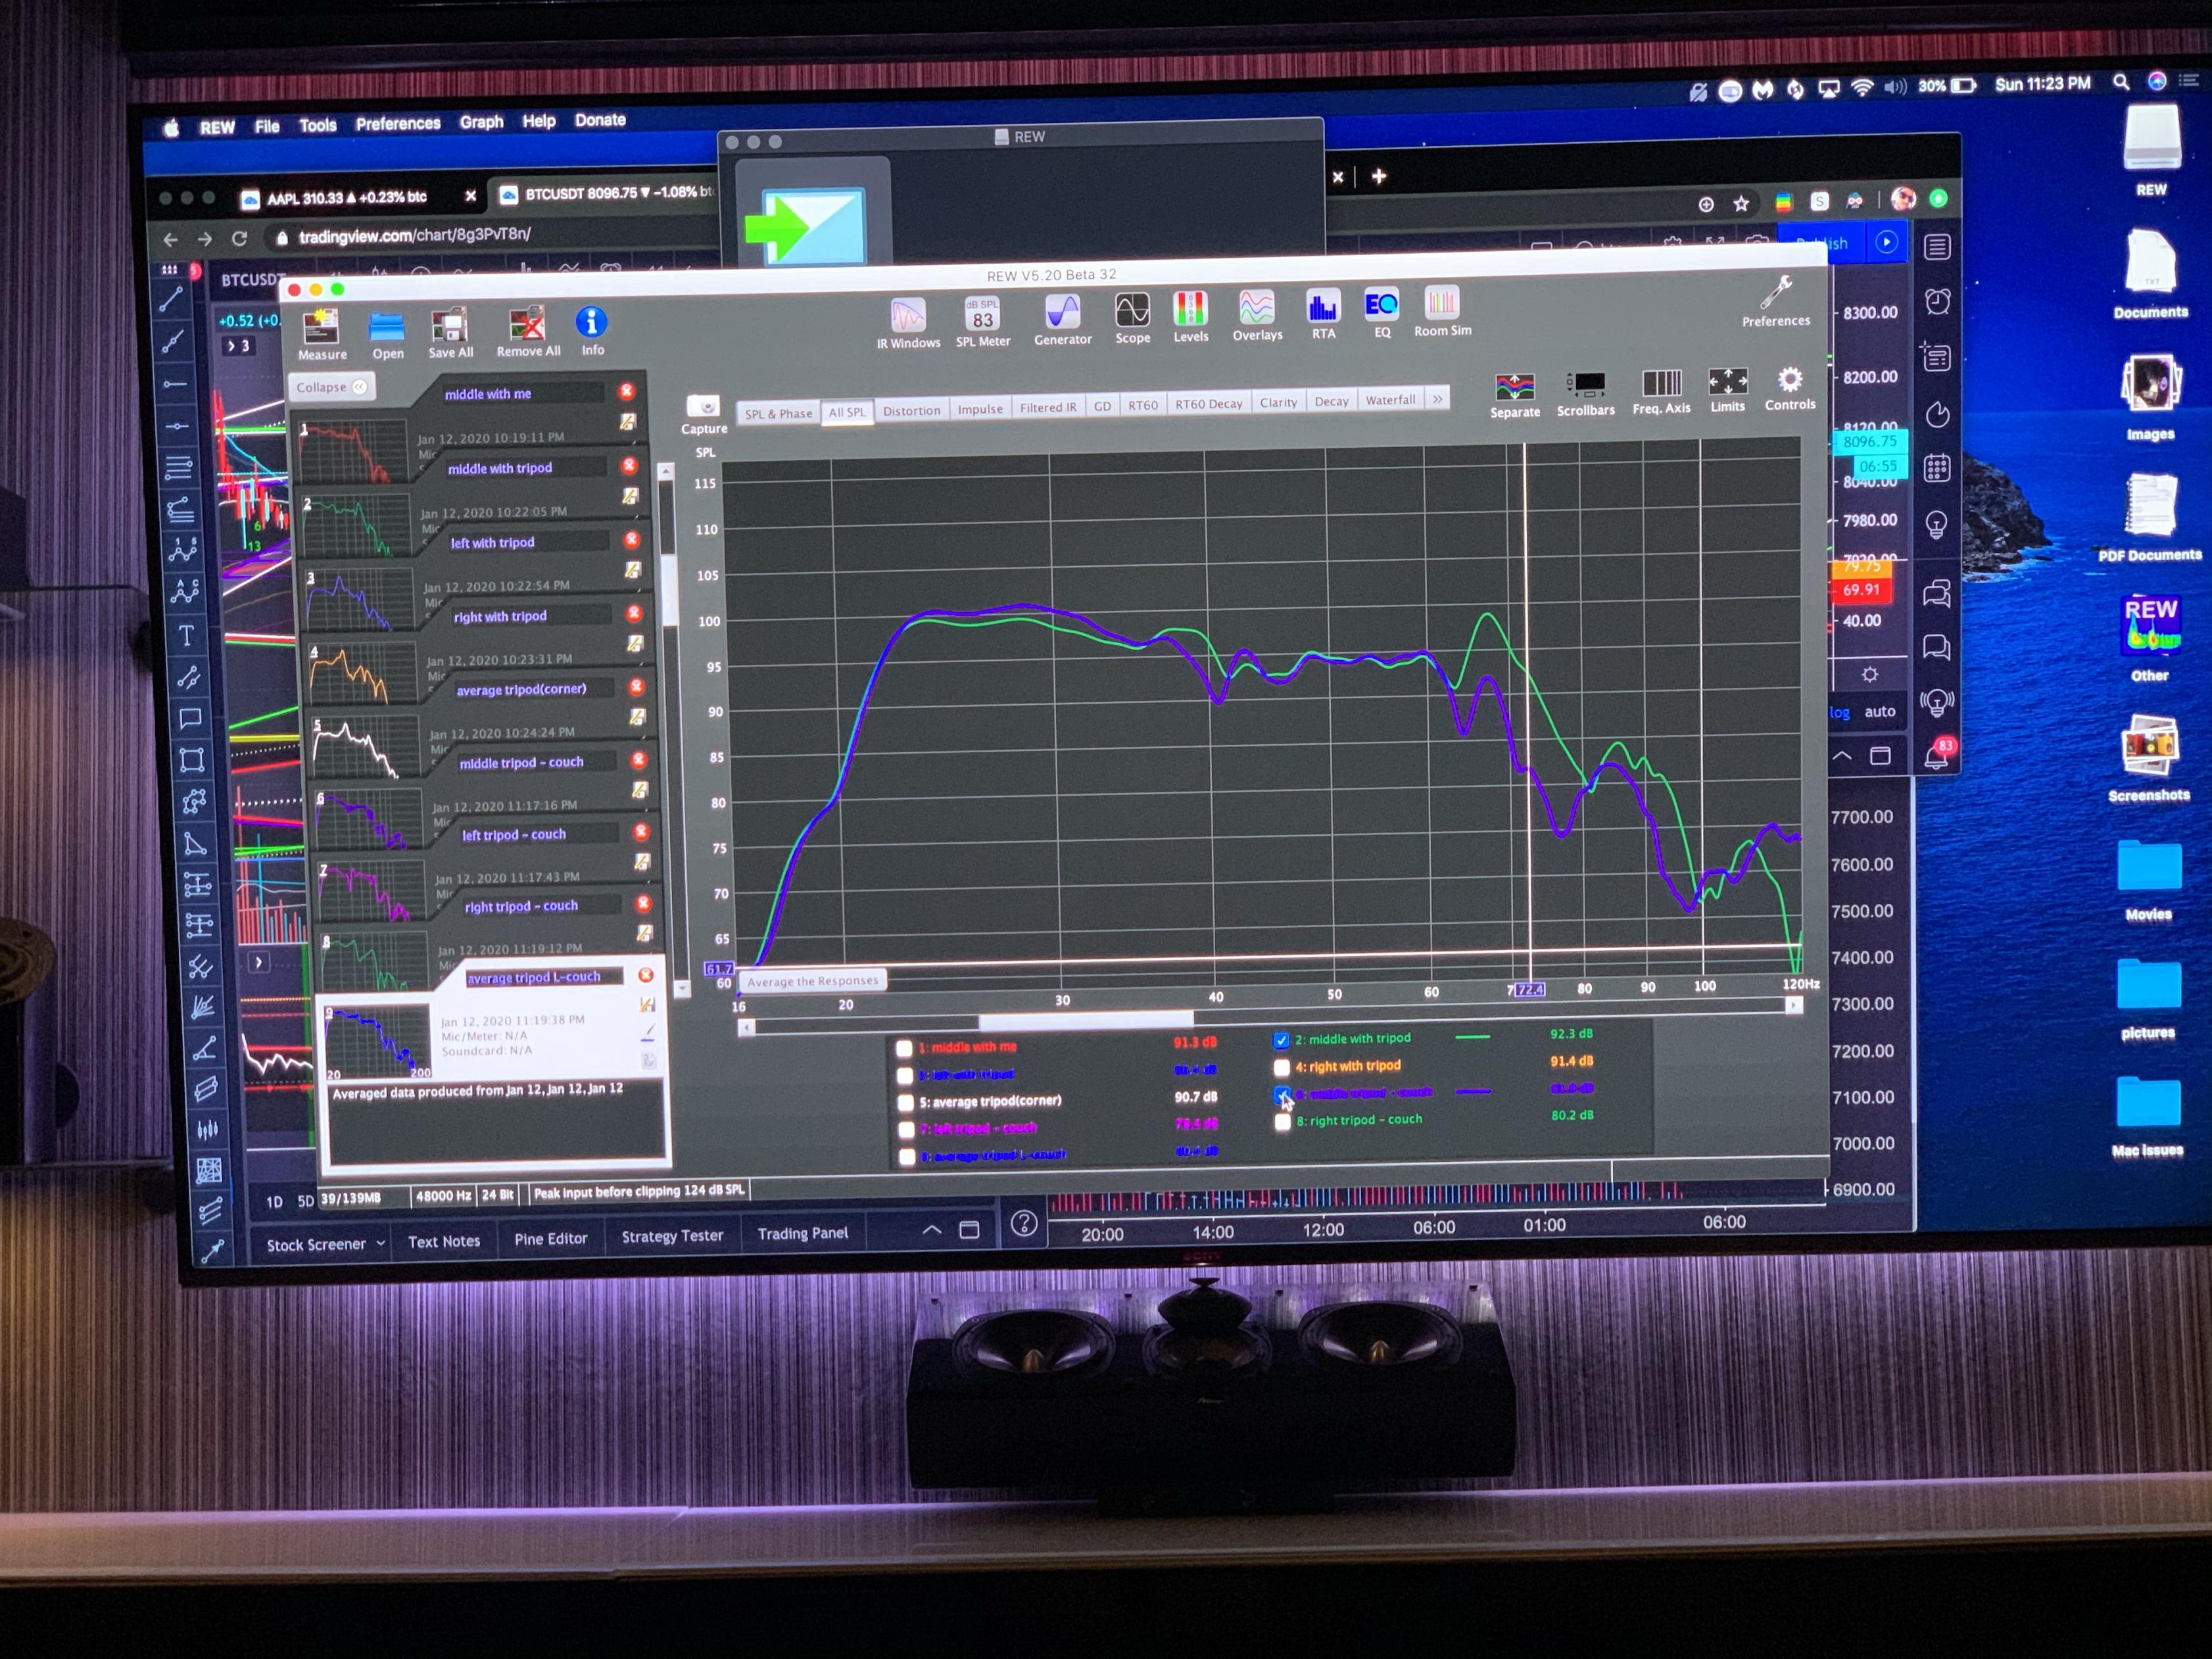The height and width of the screenshot is (1659, 2212).
Task: Switch to the Waterfall tab
Action: [x=1390, y=400]
